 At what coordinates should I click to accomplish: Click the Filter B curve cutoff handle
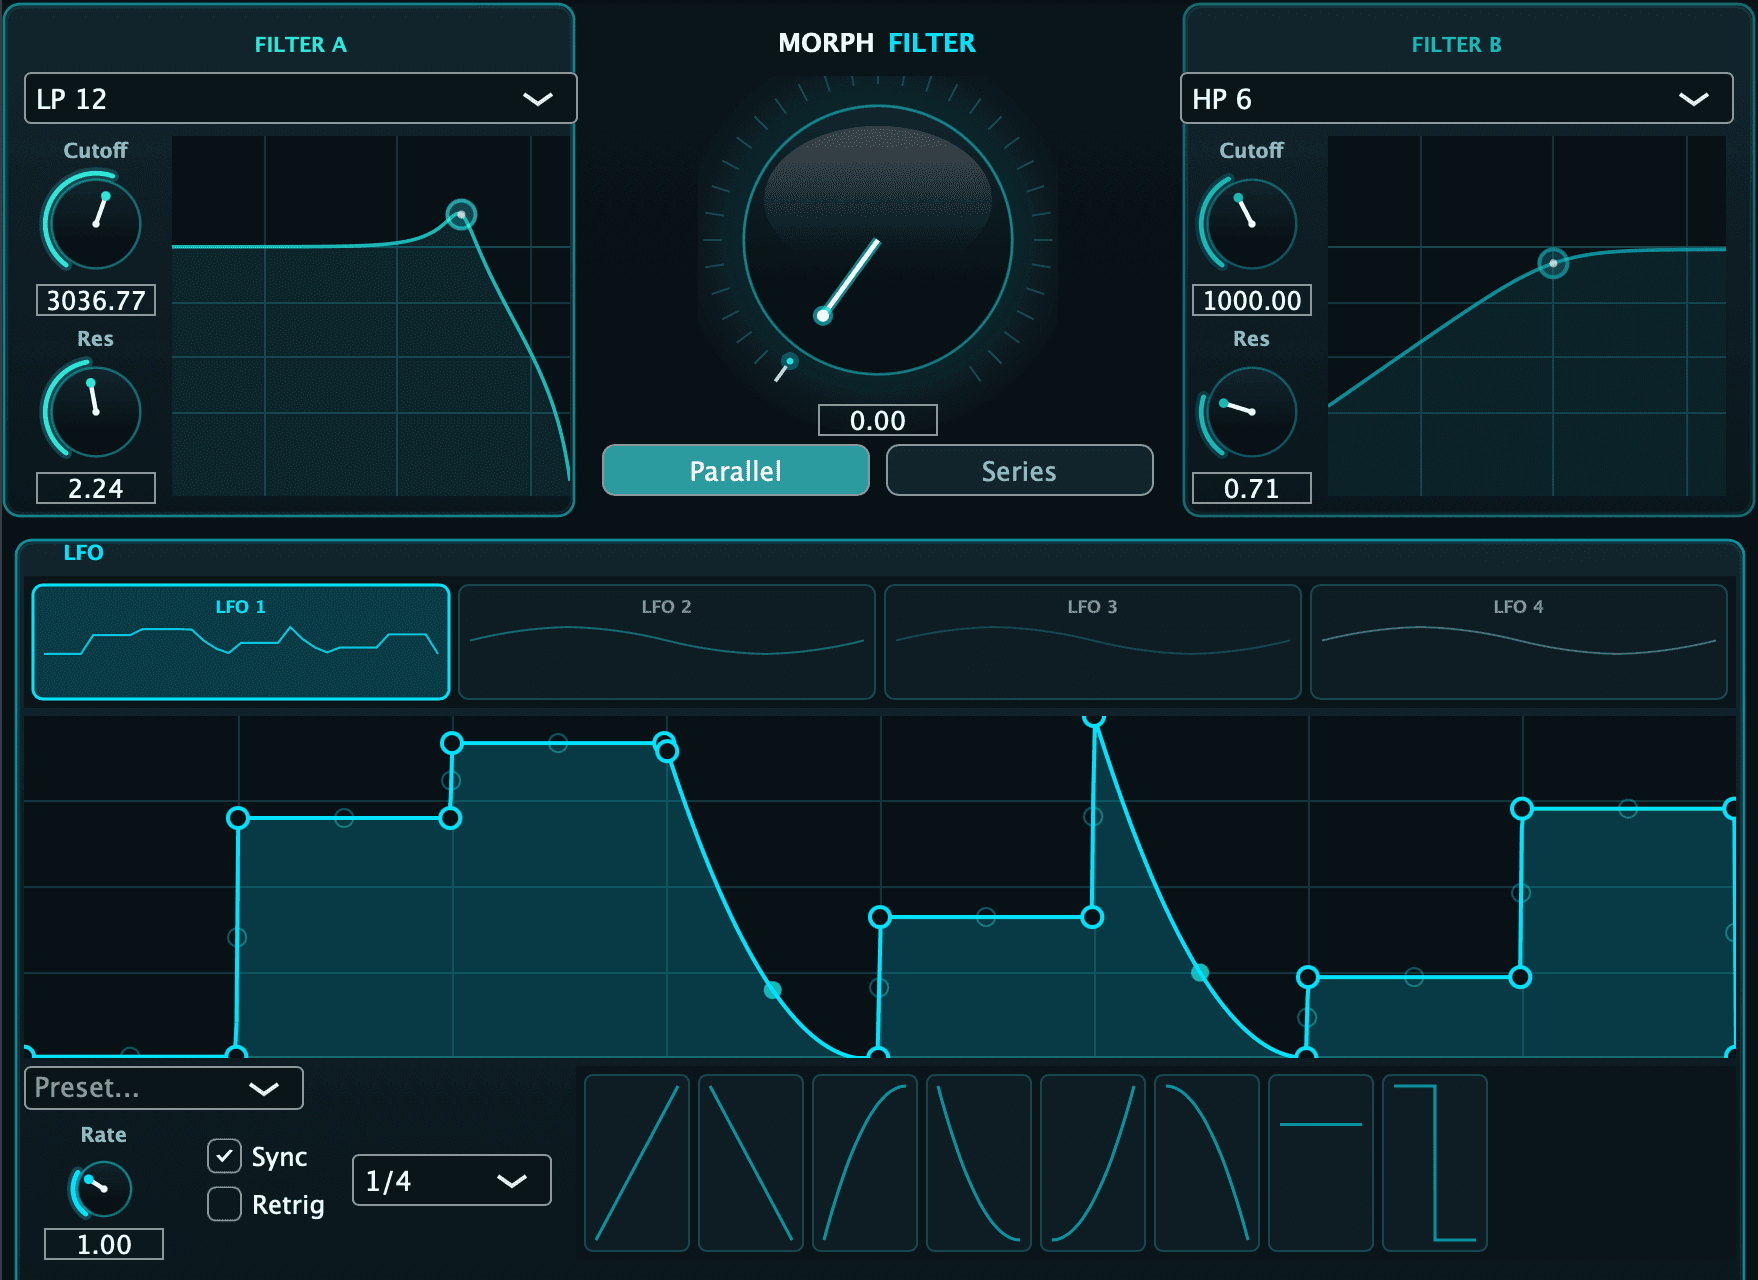(1553, 264)
